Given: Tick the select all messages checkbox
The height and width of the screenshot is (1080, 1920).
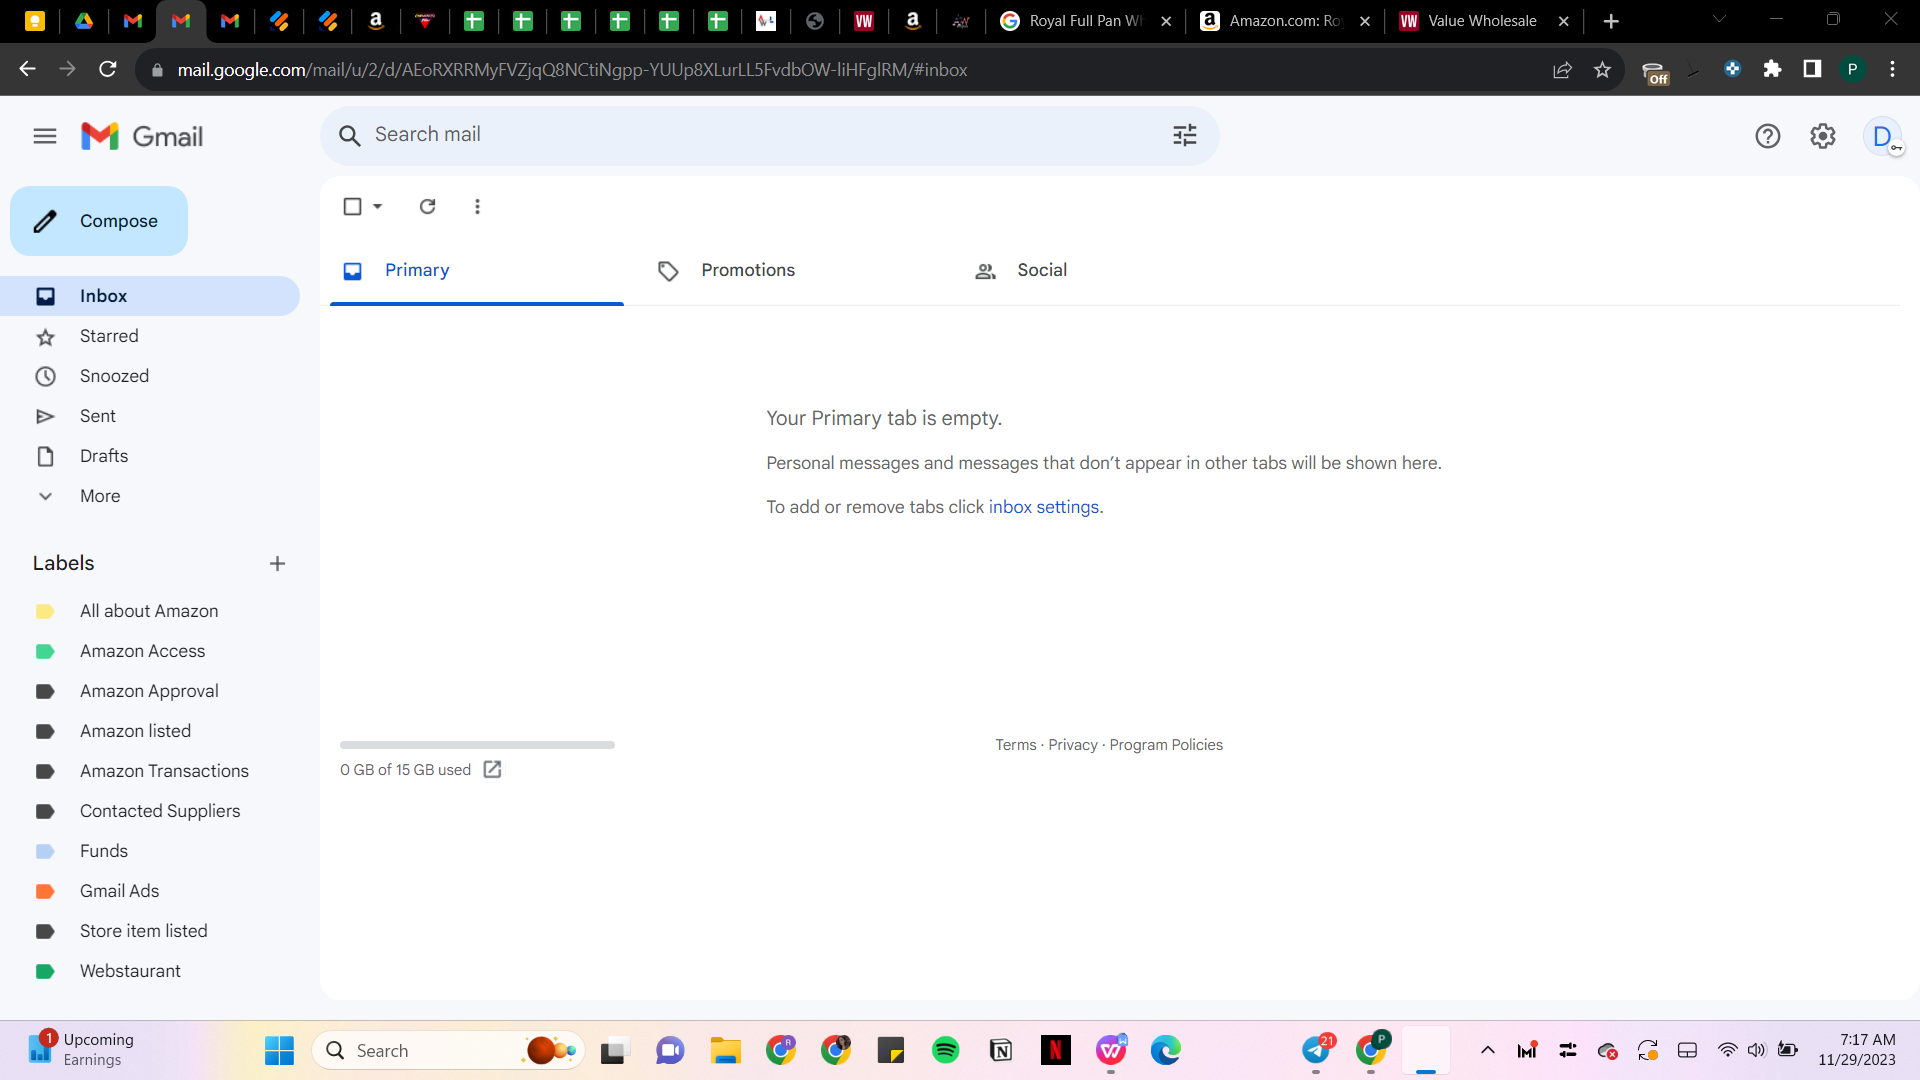Looking at the screenshot, I should [x=352, y=206].
